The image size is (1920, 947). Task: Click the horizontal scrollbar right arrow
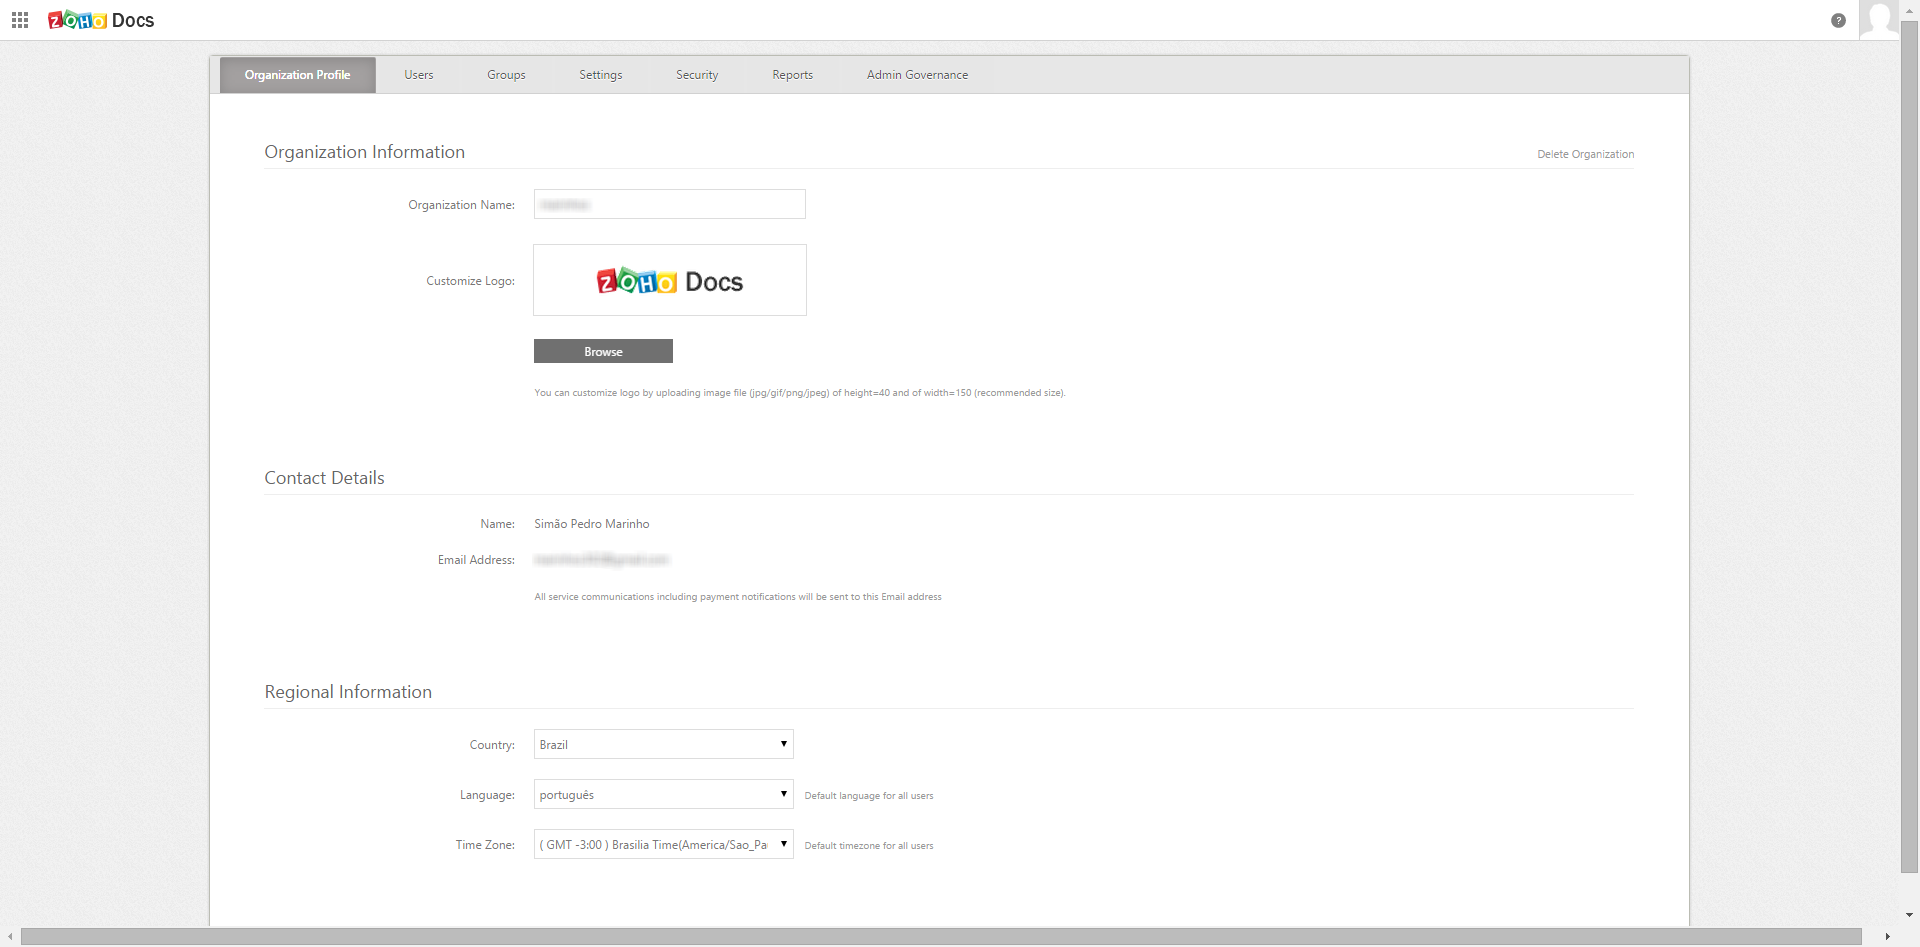click(x=1887, y=937)
